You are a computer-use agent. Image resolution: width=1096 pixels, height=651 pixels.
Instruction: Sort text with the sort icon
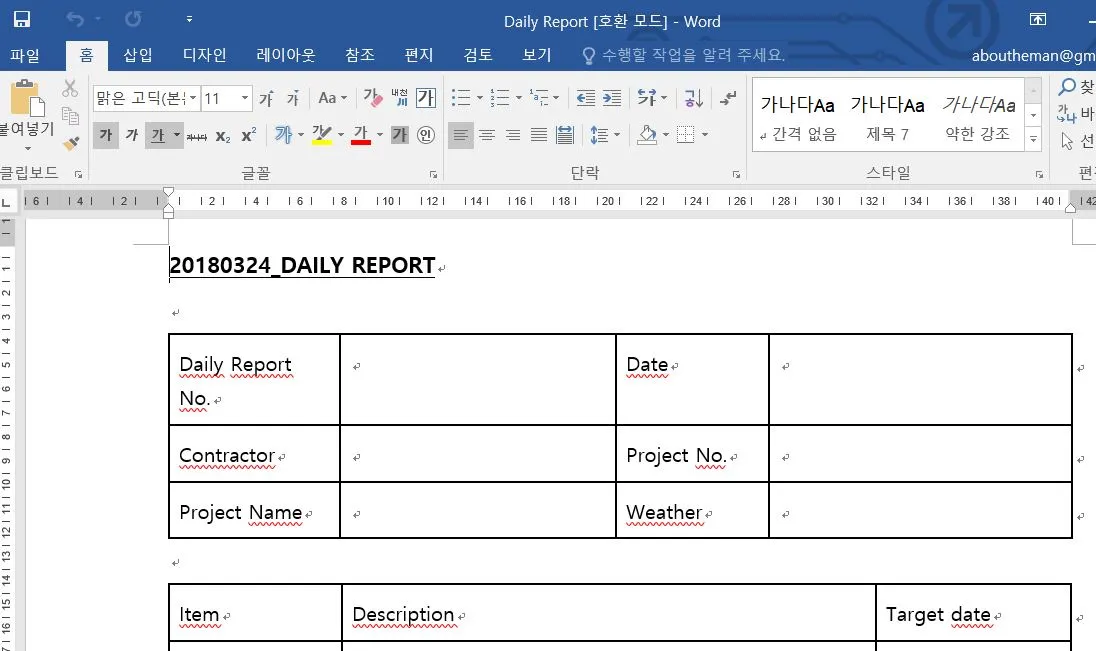point(693,98)
